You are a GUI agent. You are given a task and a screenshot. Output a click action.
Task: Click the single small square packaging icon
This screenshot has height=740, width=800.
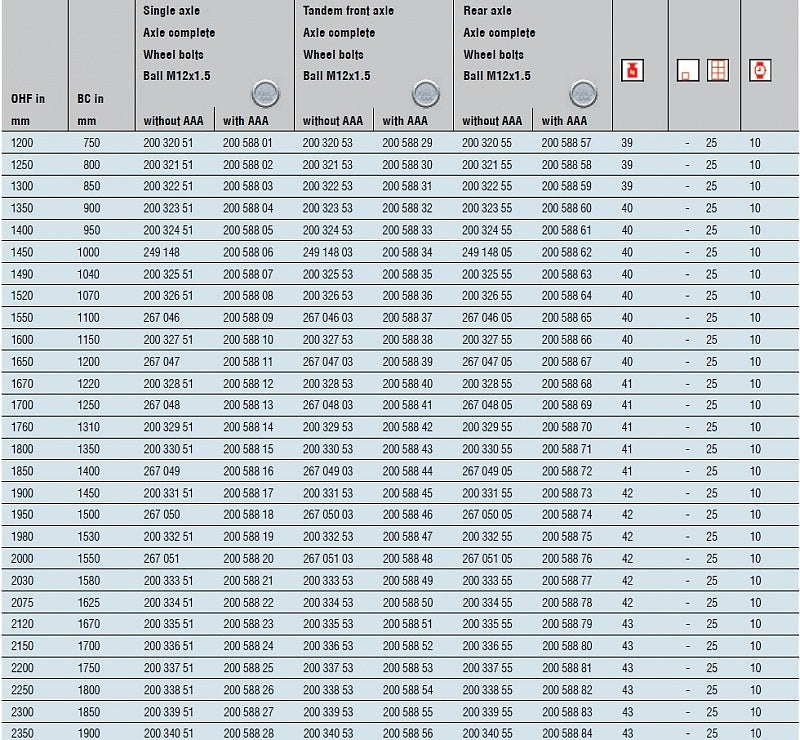[x=685, y=72]
